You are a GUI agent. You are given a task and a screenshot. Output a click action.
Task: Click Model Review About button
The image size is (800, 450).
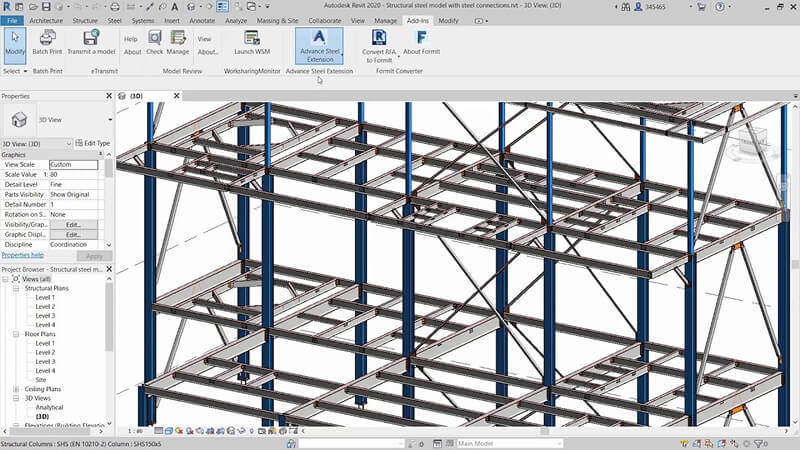(132, 52)
